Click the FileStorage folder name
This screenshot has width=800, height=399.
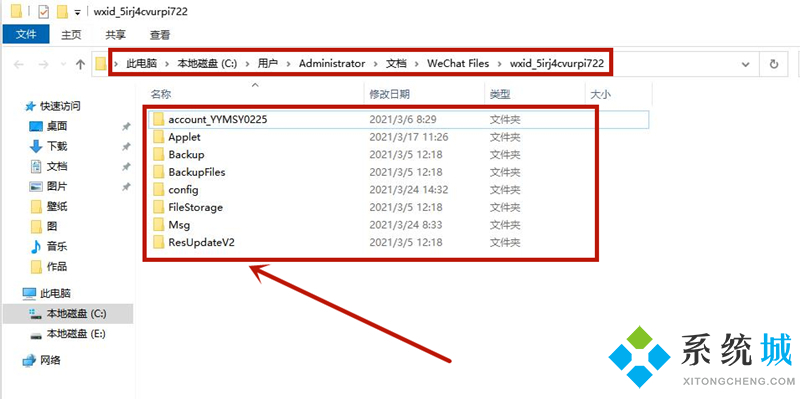(x=195, y=207)
